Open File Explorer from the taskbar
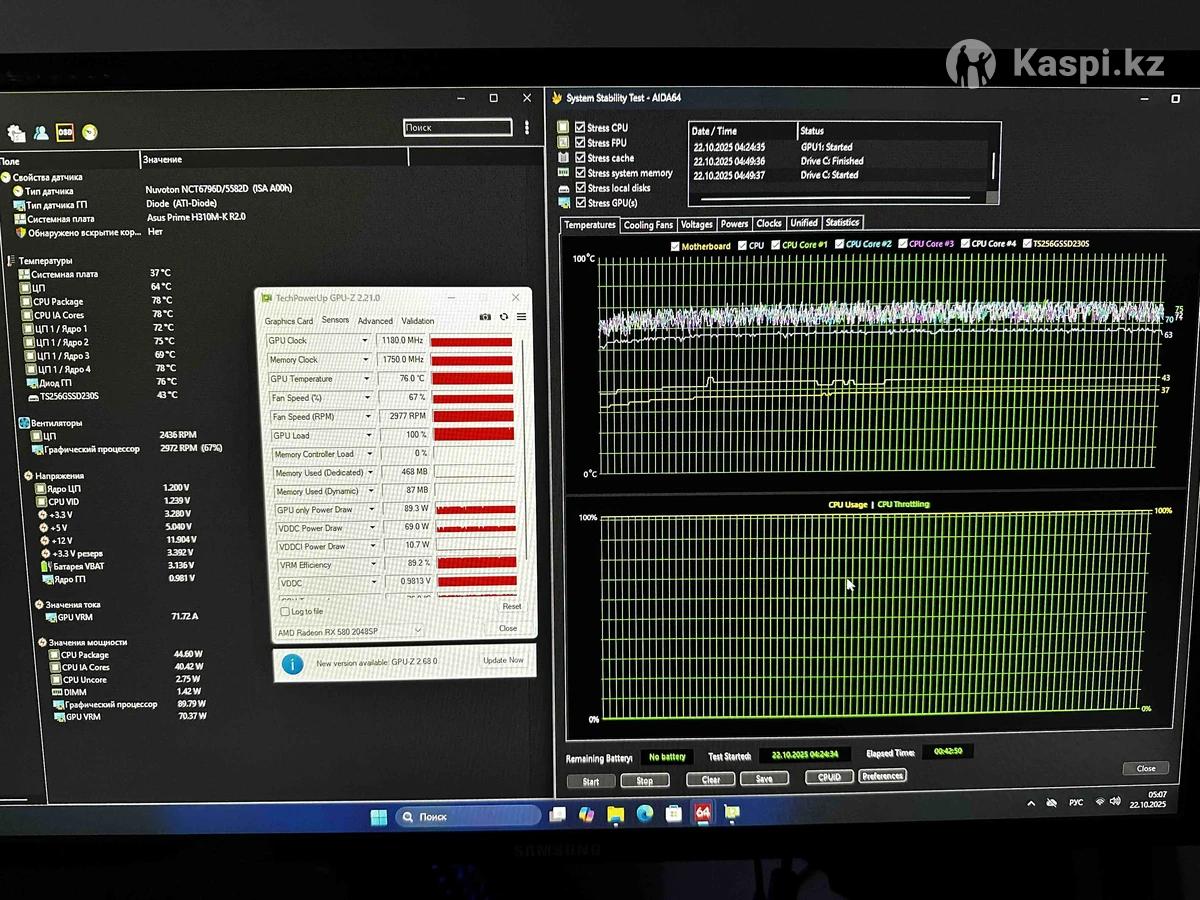The width and height of the screenshot is (1200, 900). click(x=615, y=814)
